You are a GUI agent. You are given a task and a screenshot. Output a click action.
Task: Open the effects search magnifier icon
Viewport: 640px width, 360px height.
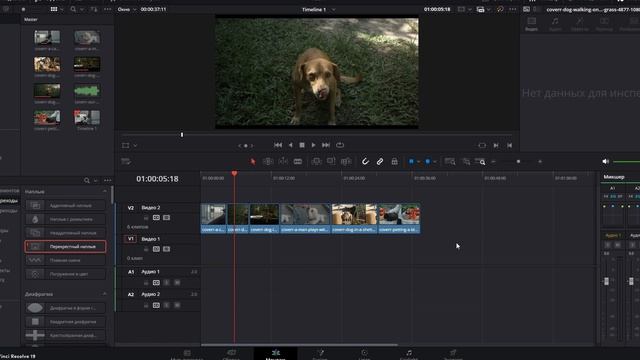[87, 180]
